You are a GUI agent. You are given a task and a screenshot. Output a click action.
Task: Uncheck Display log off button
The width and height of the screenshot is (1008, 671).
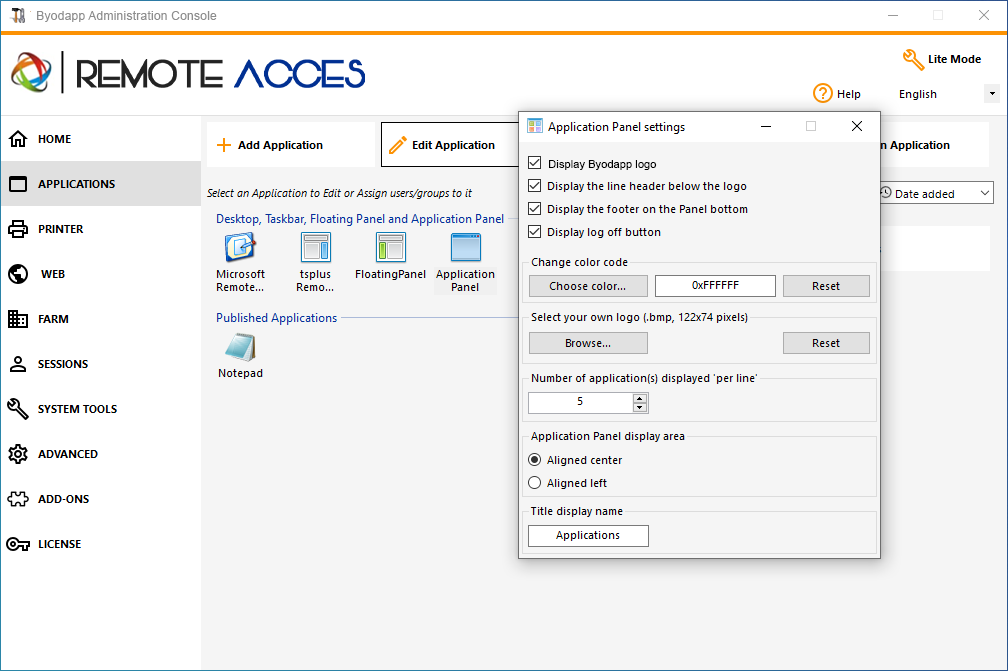pyautogui.click(x=534, y=232)
